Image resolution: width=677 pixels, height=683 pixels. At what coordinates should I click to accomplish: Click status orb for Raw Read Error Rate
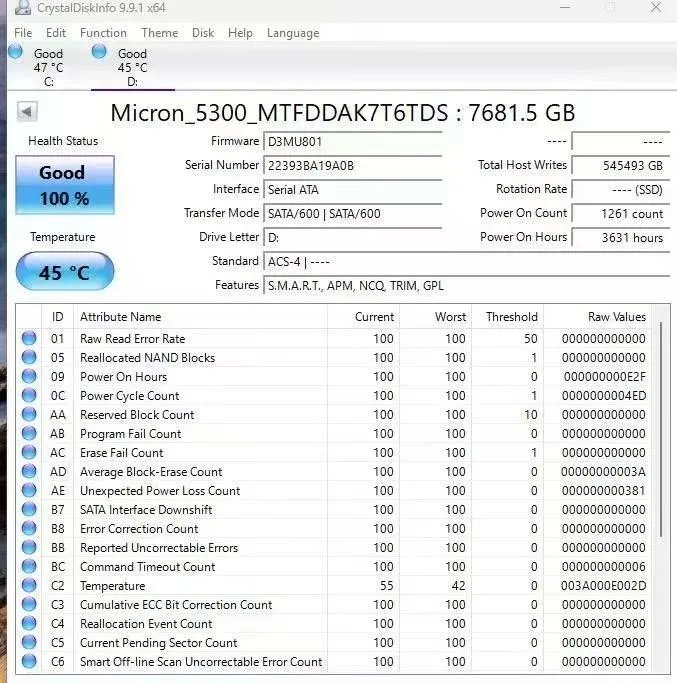[29, 338]
